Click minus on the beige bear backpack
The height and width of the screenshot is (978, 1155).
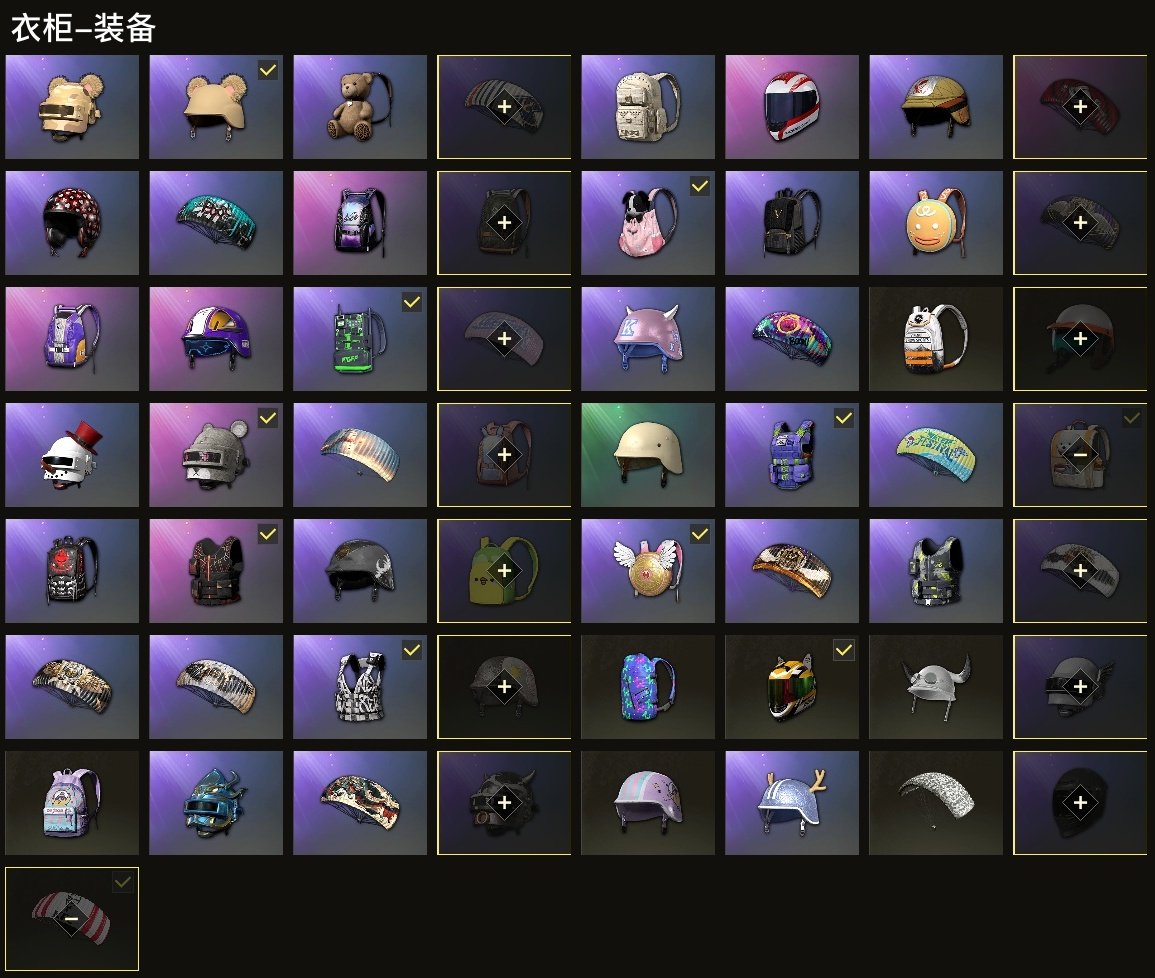click(1080, 454)
